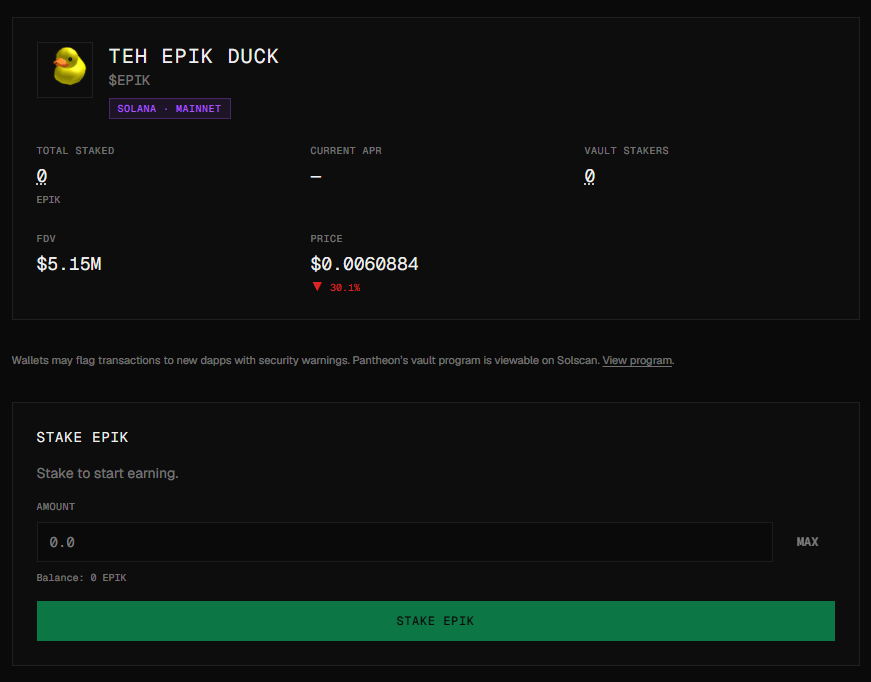The height and width of the screenshot is (682, 871).
Task: Click the Current APR dash value
Action: point(316,177)
